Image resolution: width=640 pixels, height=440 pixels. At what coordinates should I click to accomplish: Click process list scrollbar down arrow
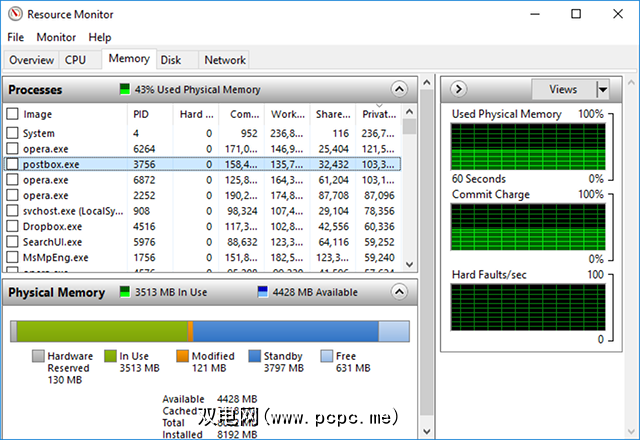[410, 264]
